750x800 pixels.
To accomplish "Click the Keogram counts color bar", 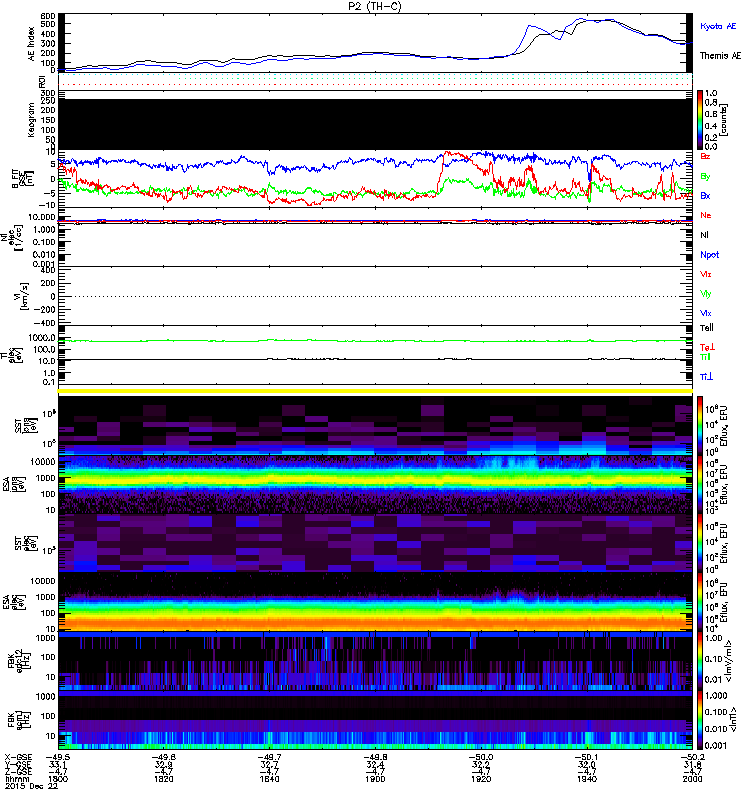I will point(699,120).
